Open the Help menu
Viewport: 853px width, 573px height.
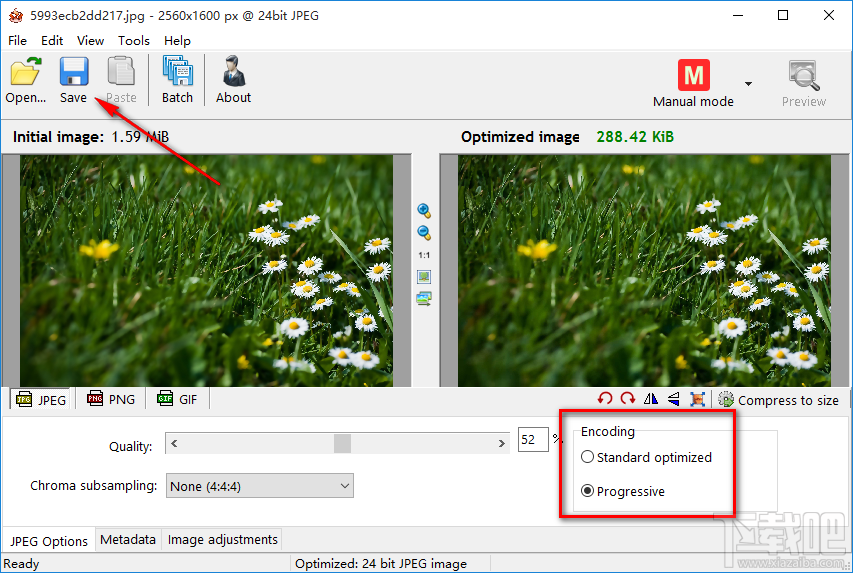tap(177, 41)
